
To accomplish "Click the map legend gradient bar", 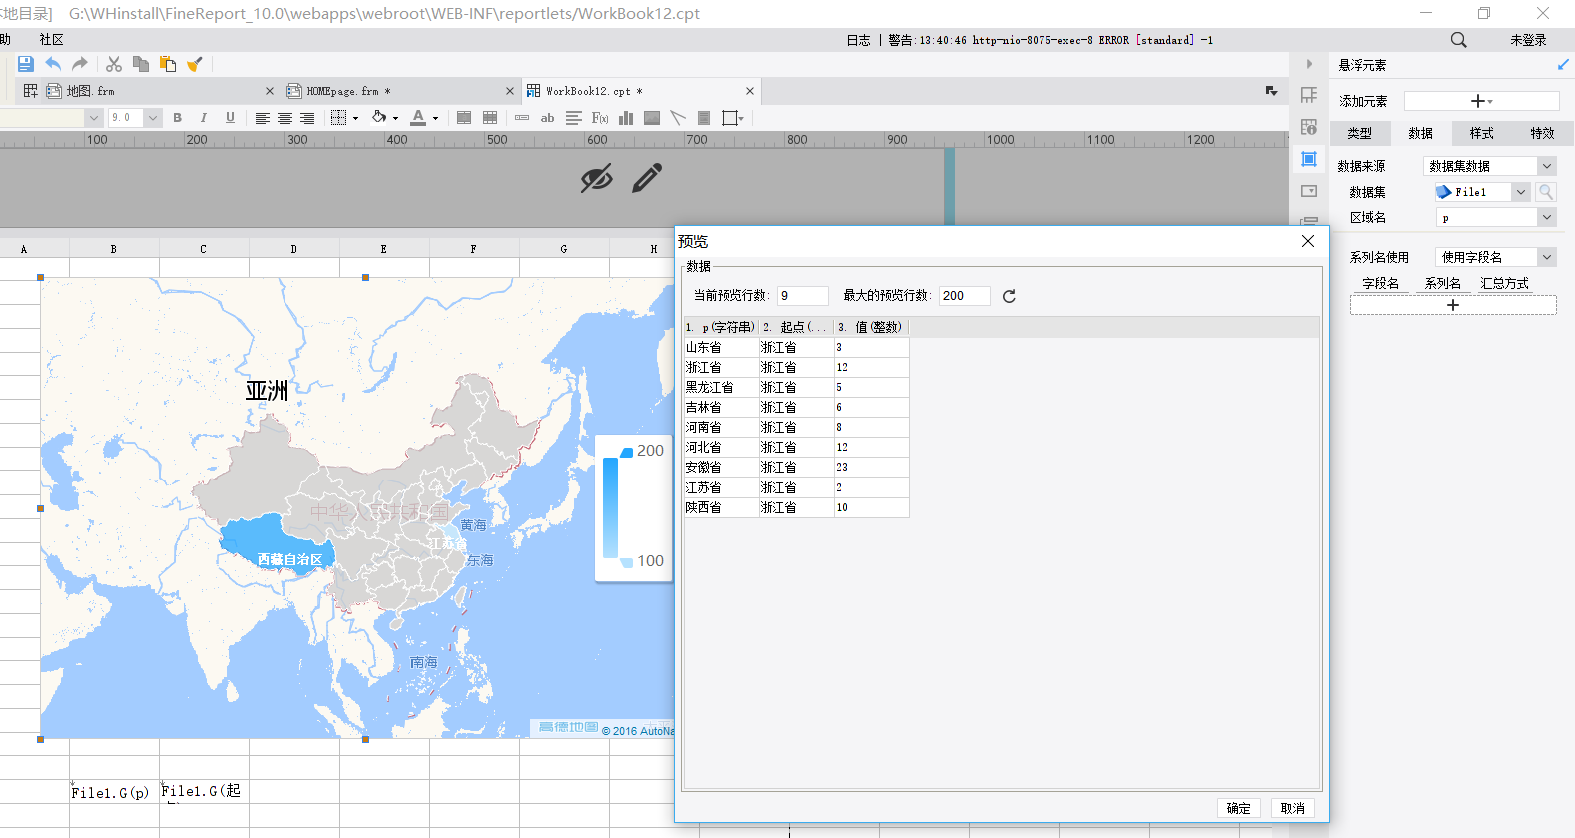I will click(x=610, y=508).
